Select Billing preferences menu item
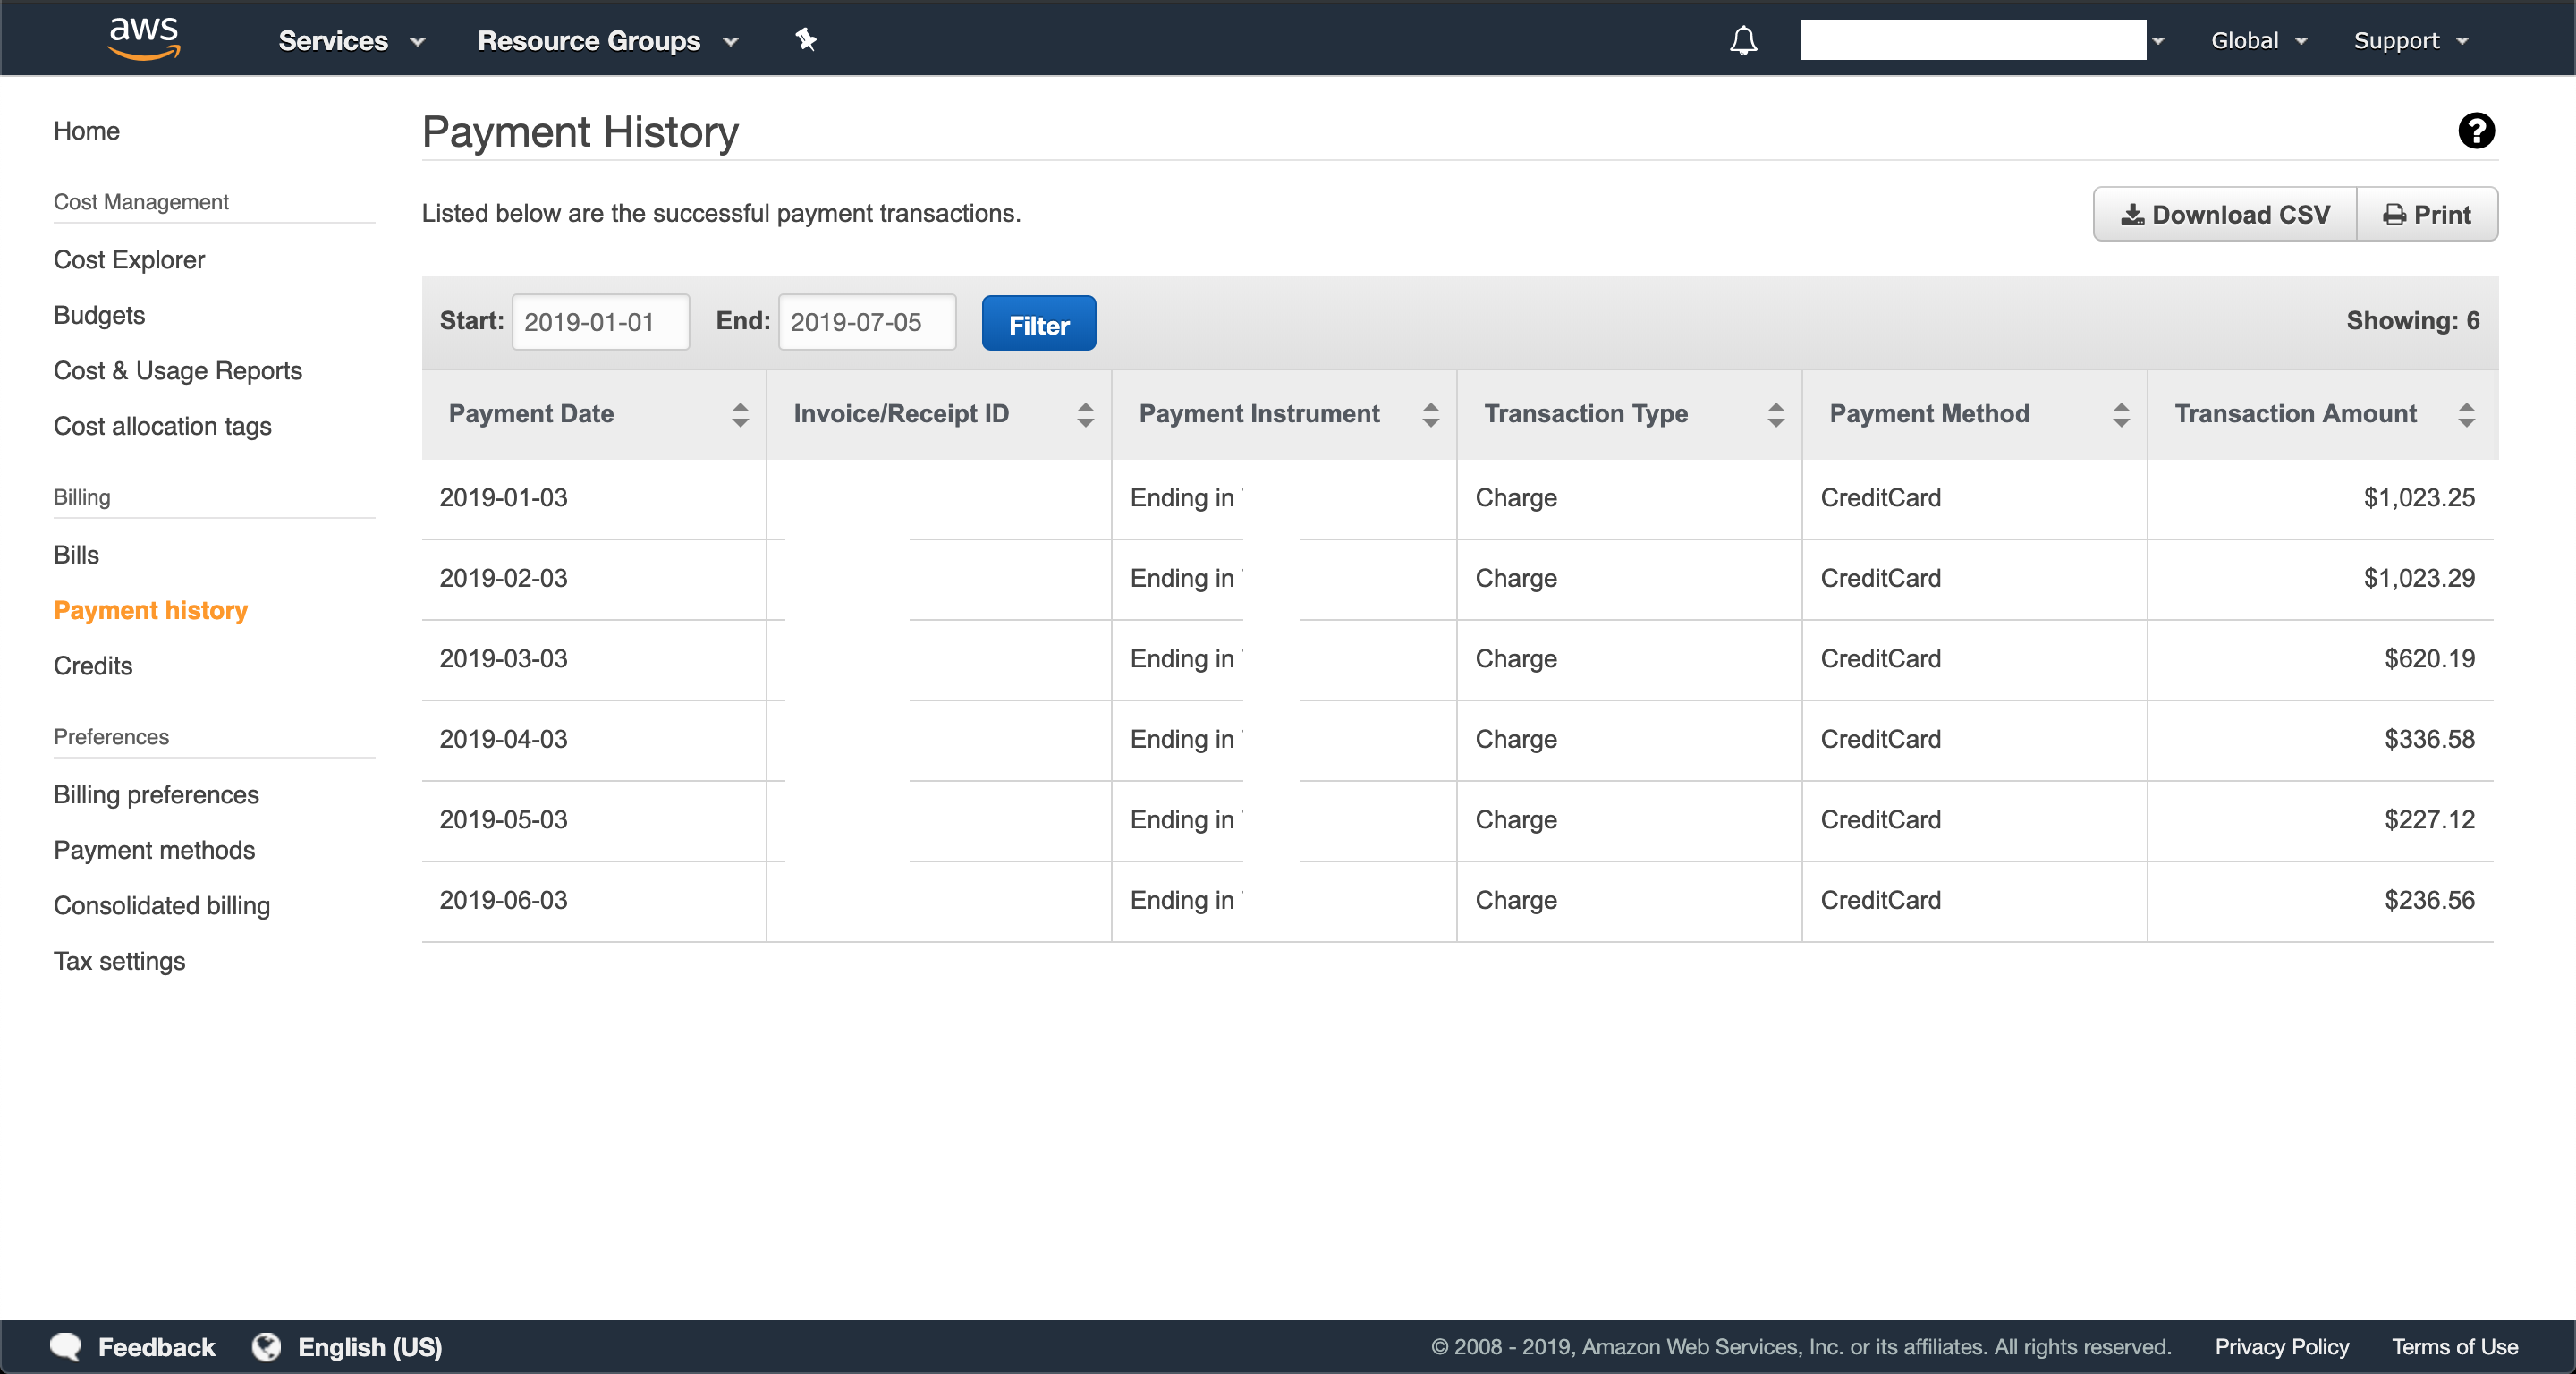 157,793
